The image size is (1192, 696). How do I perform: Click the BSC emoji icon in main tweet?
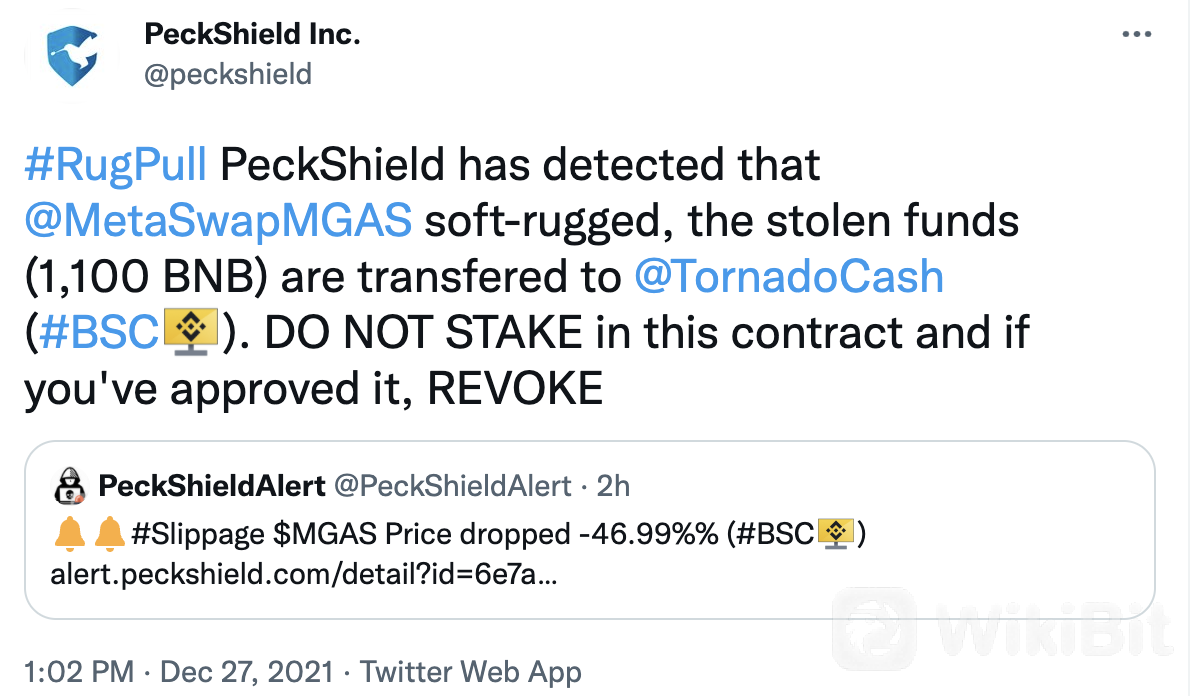191,331
